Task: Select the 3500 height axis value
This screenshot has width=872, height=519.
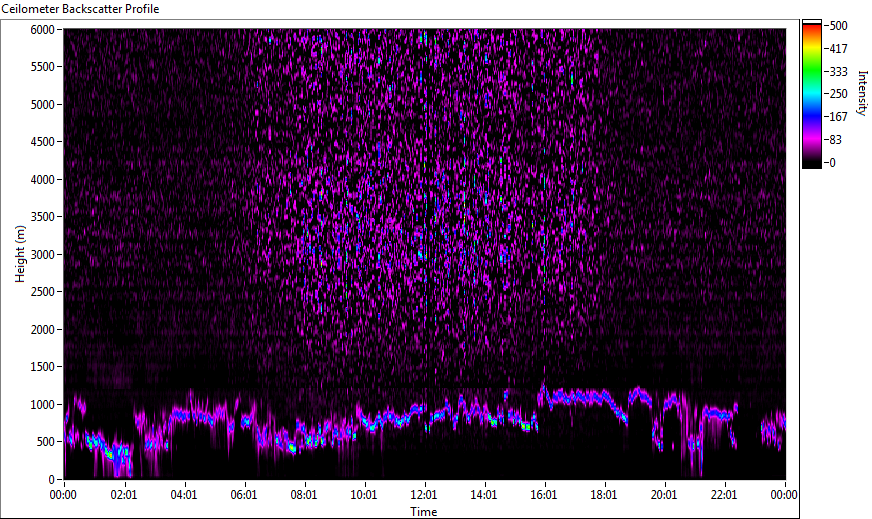Action: tap(43, 217)
